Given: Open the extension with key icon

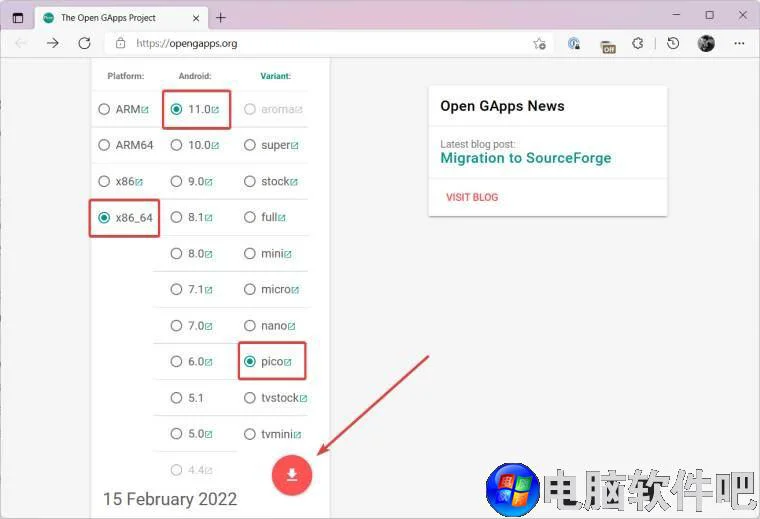Looking at the screenshot, I should point(574,44).
